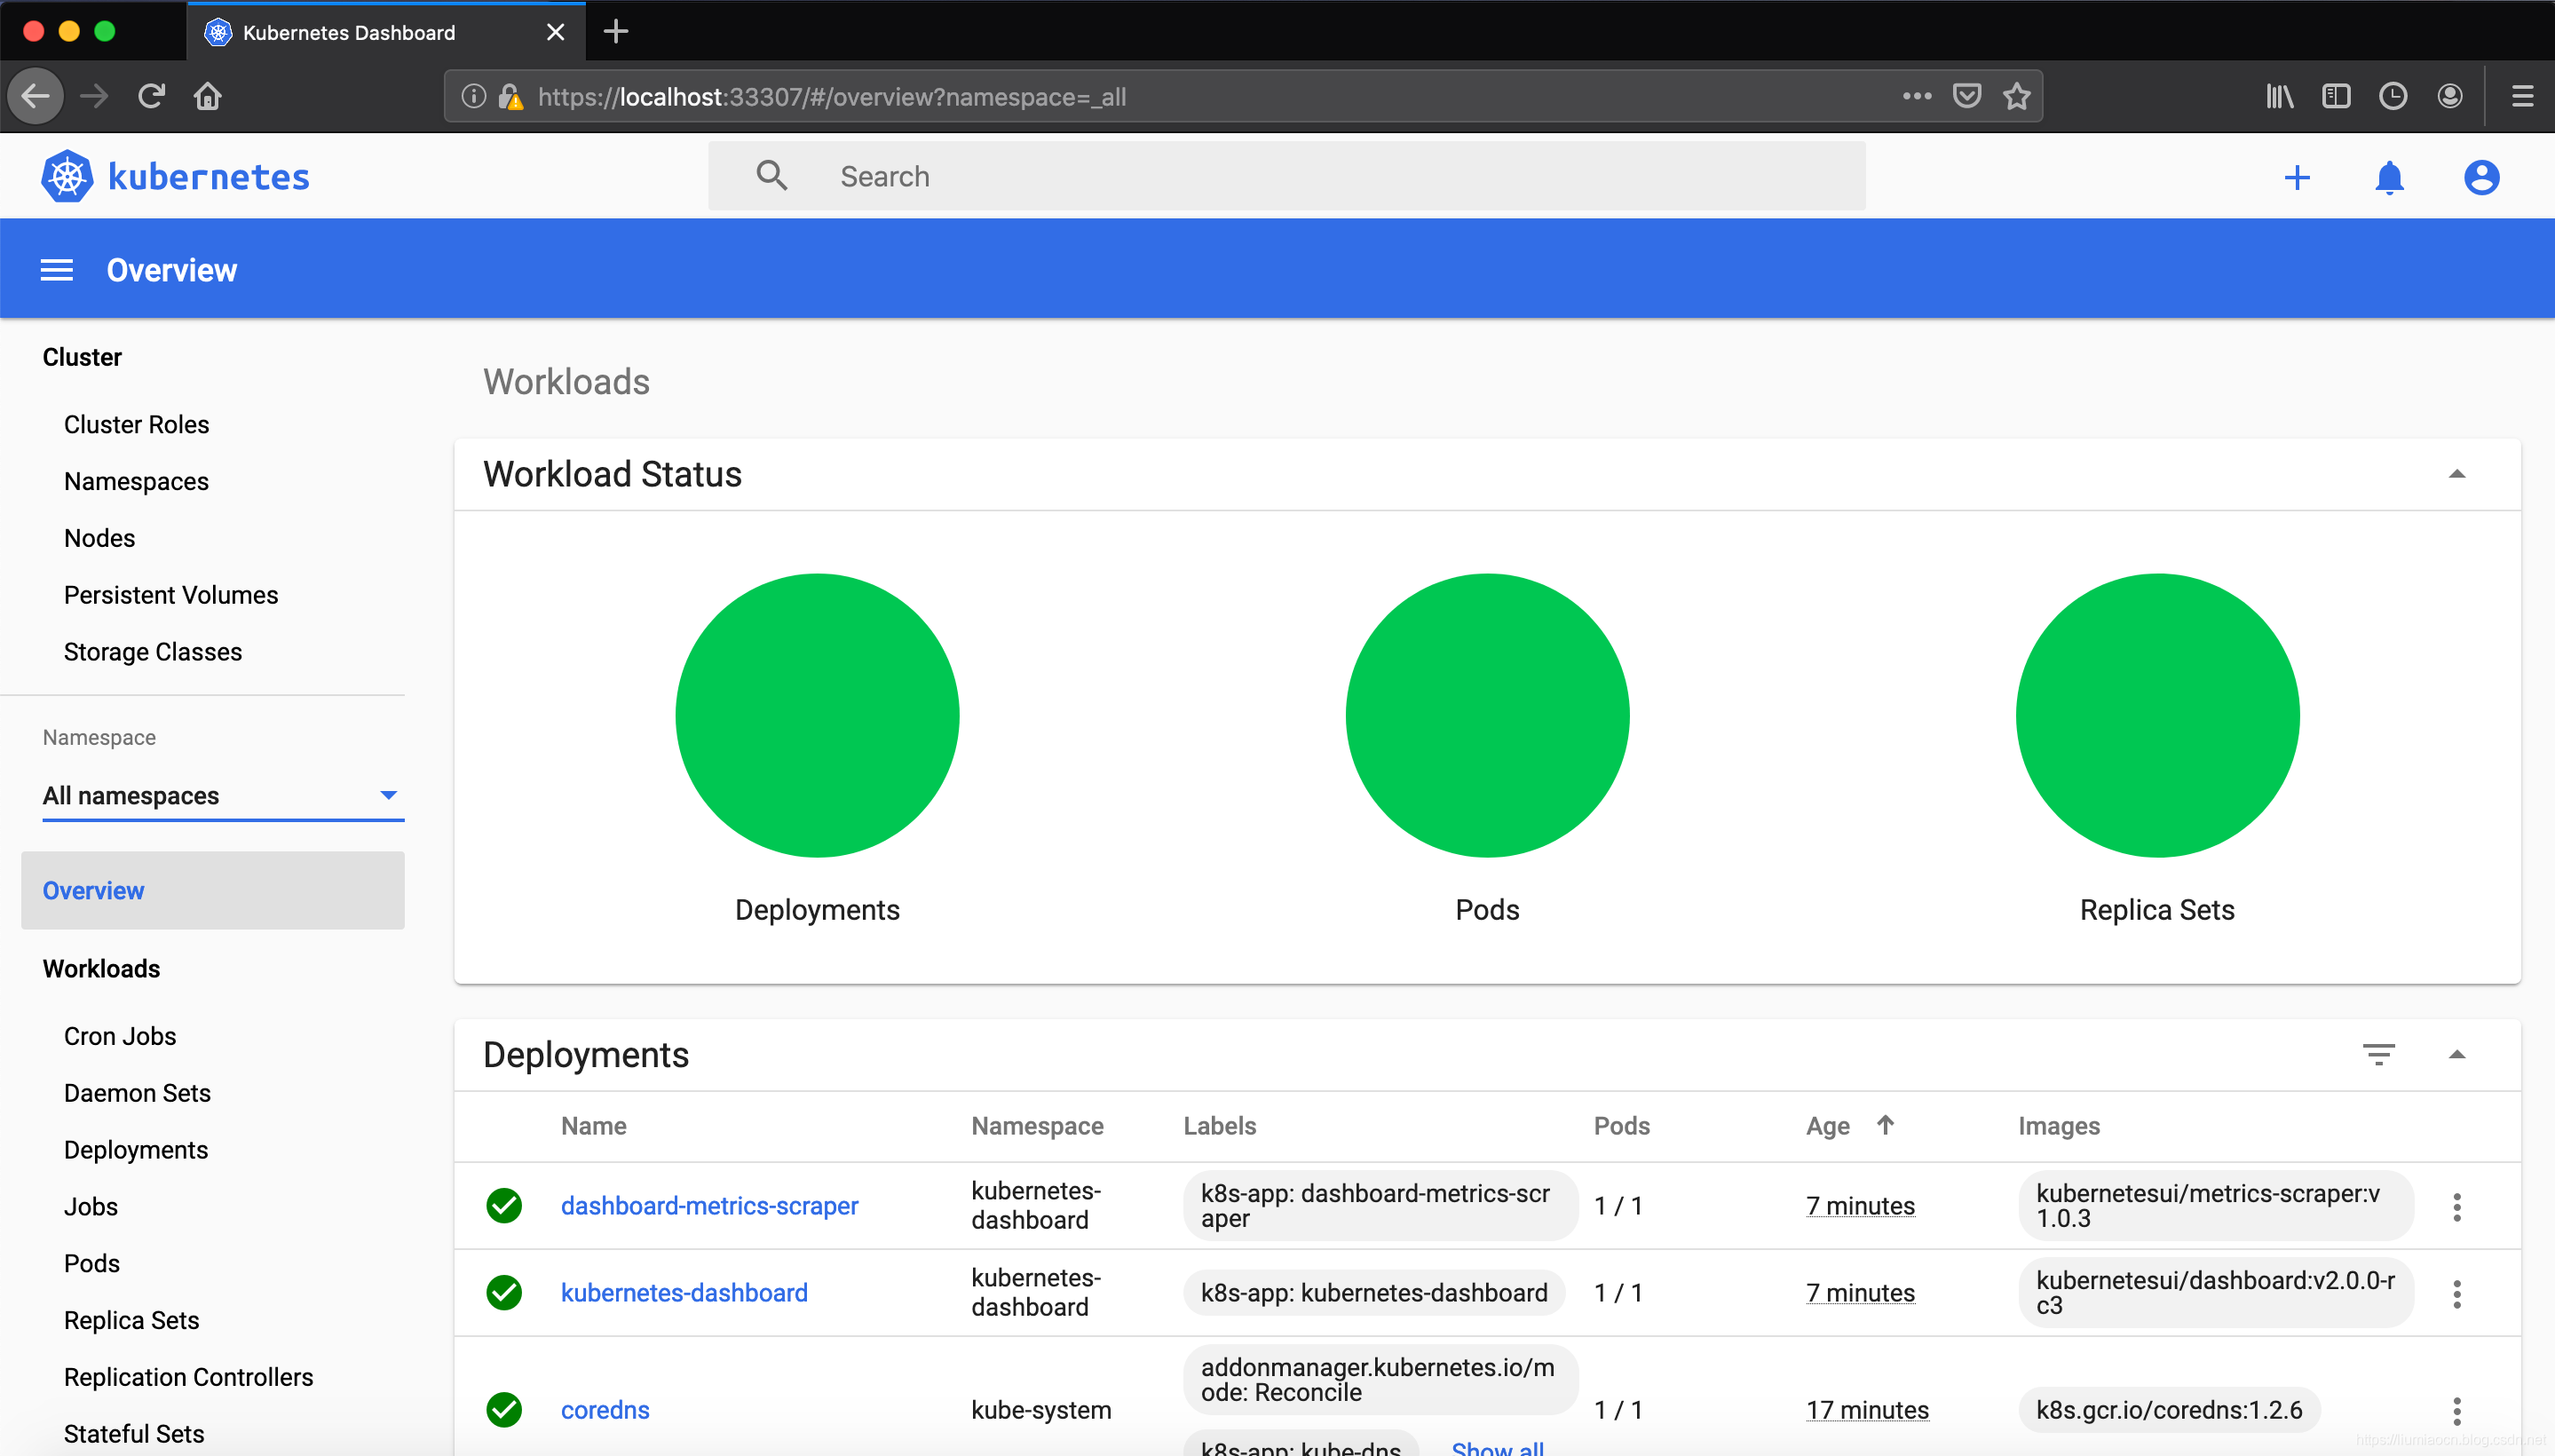Open Replica Sets in sidebar
The width and height of the screenshot is (2555, 1456).
pyautogui.click(x=132, y=1320)
